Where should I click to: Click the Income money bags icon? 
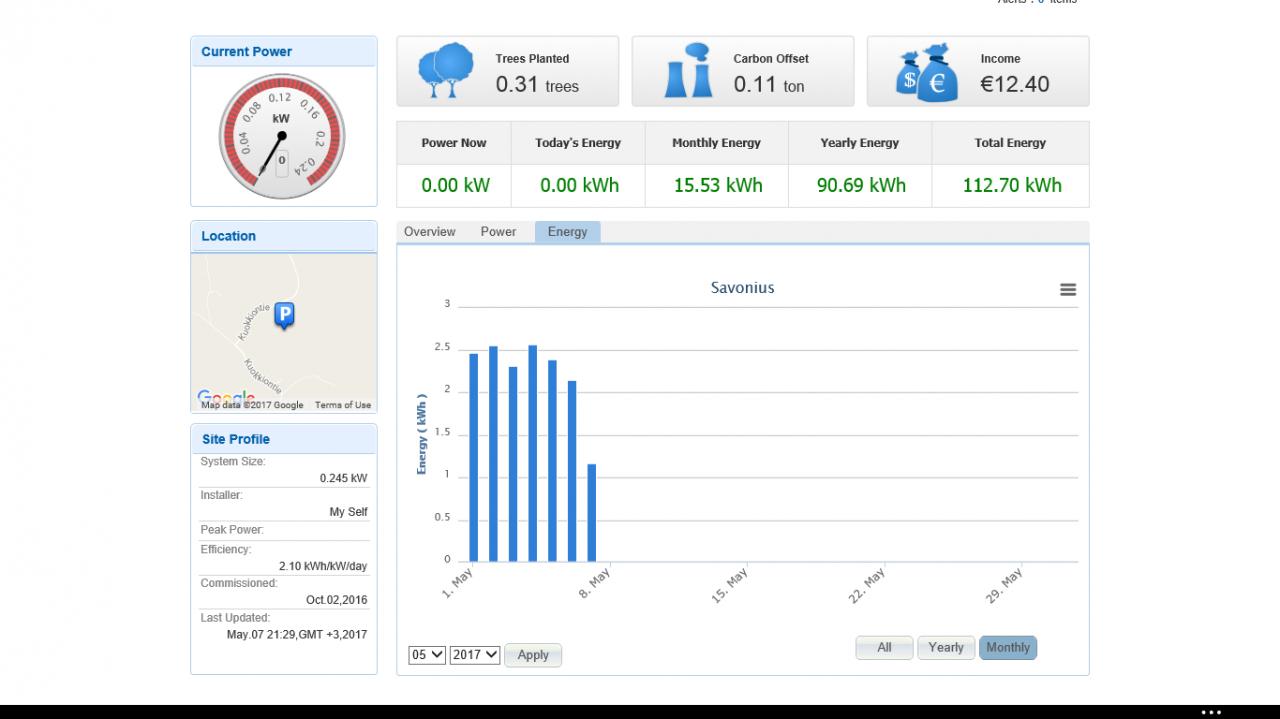pos(926,72)
